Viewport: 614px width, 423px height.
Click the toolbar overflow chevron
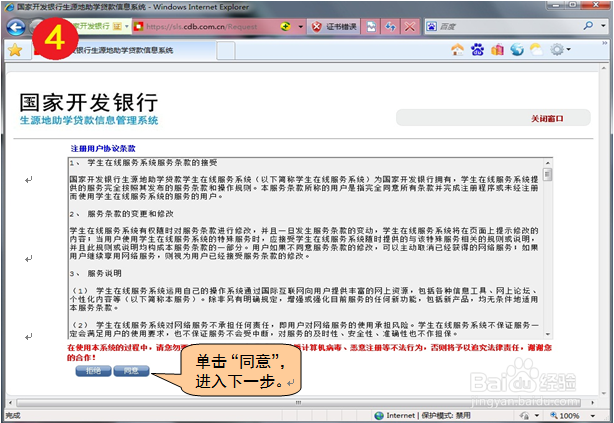pos(605,43)
